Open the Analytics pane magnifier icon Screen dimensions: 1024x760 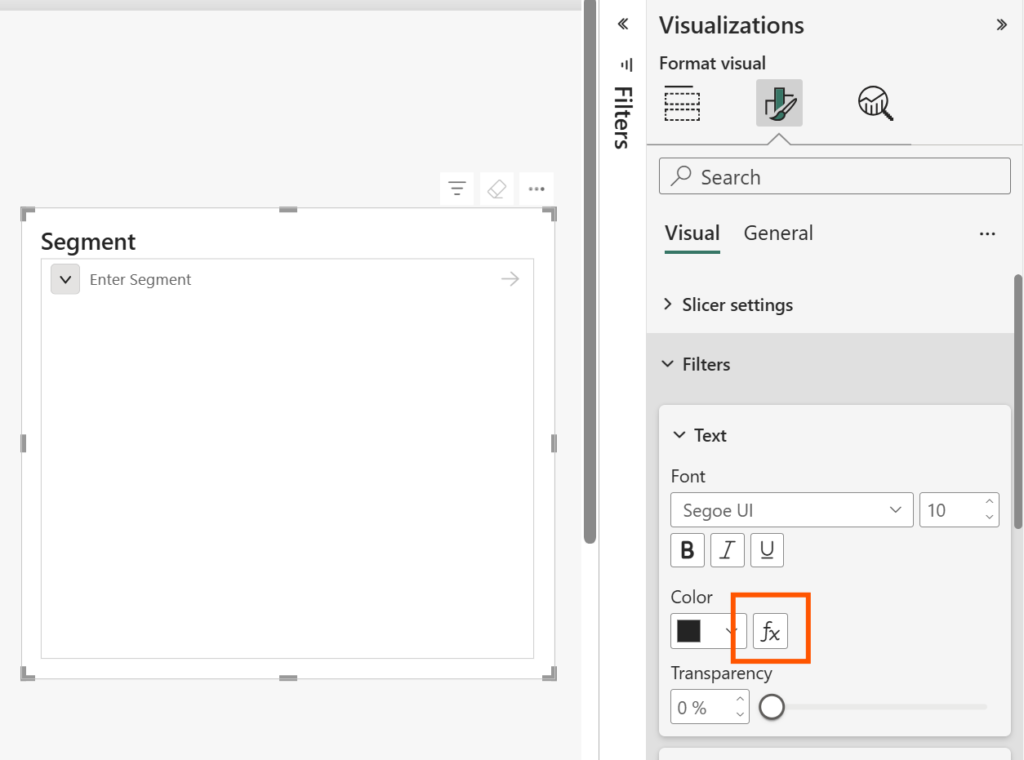[x=874, y=103]
